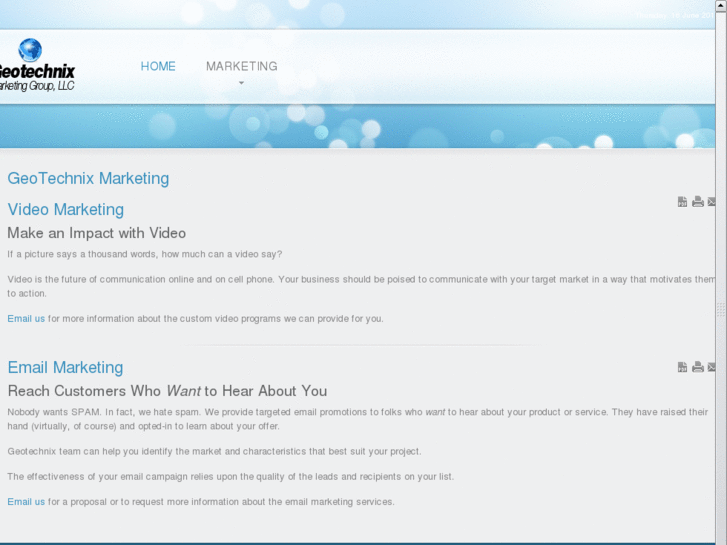The height and width of the screenshot is (545, 727).
Task: Click the GeoTechnix Marketing page heading
Action: pyautogui.click(x=88, y=179)
